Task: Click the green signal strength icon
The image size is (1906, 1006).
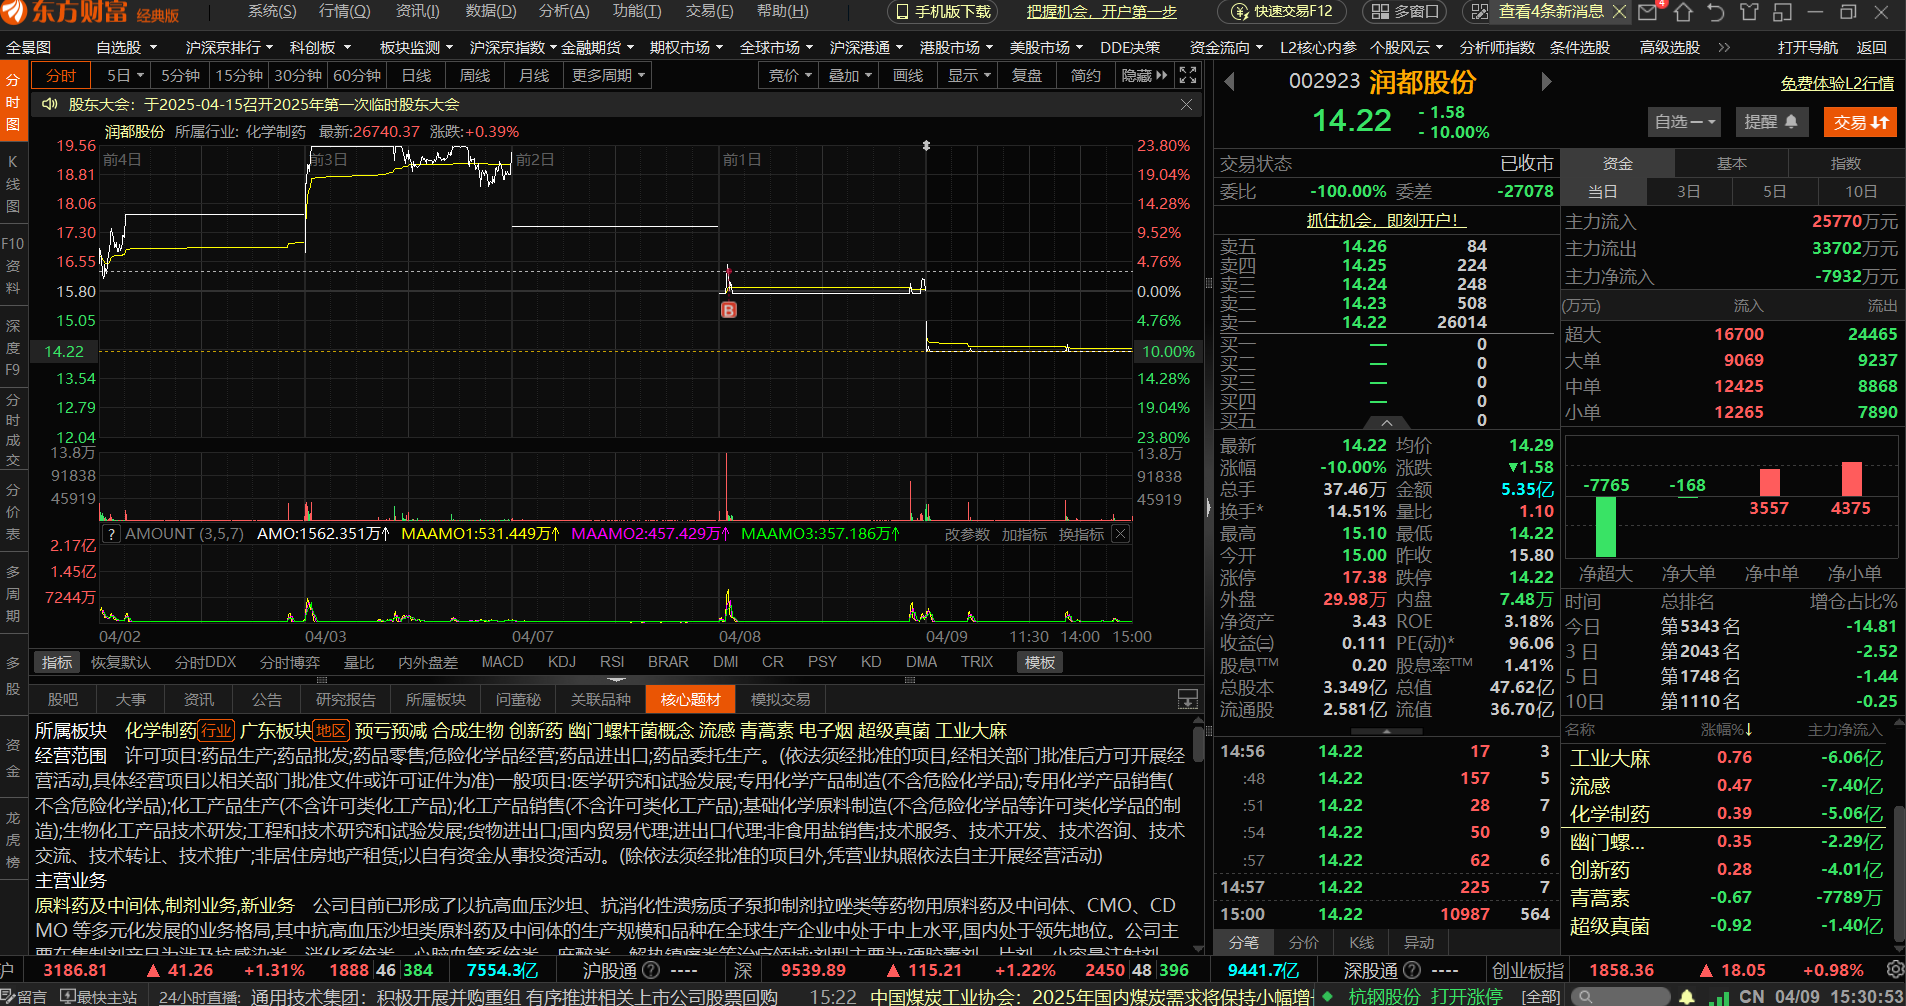Action: tap(1718, 996)
